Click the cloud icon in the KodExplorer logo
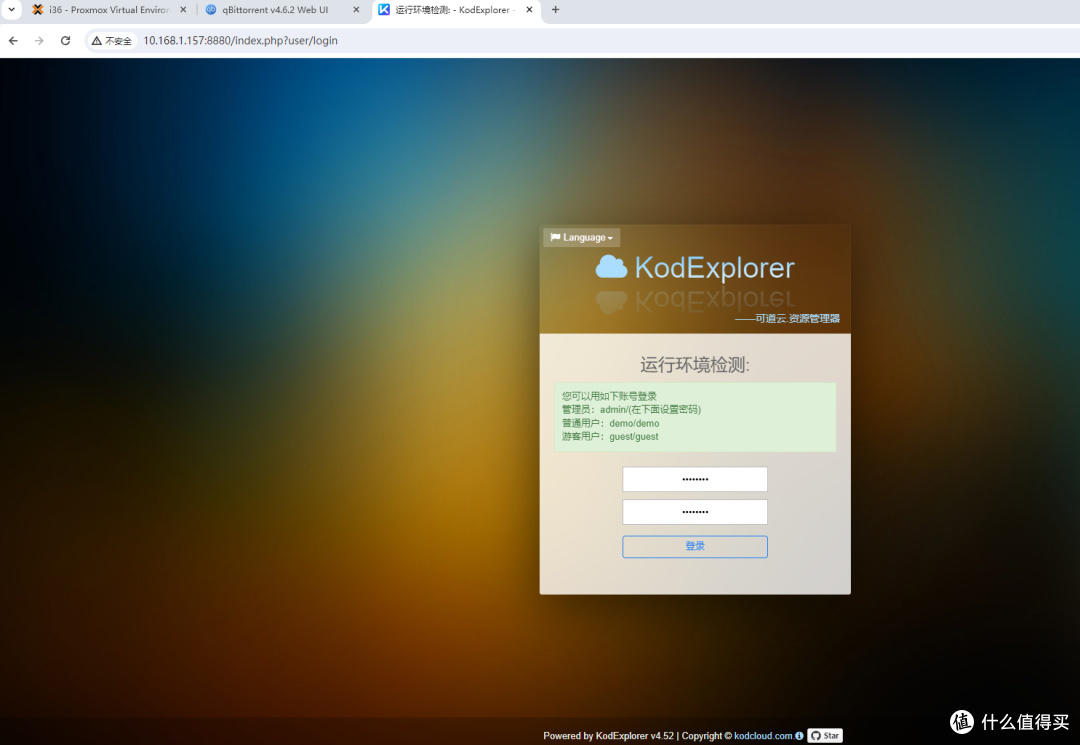 coord(614,267)
